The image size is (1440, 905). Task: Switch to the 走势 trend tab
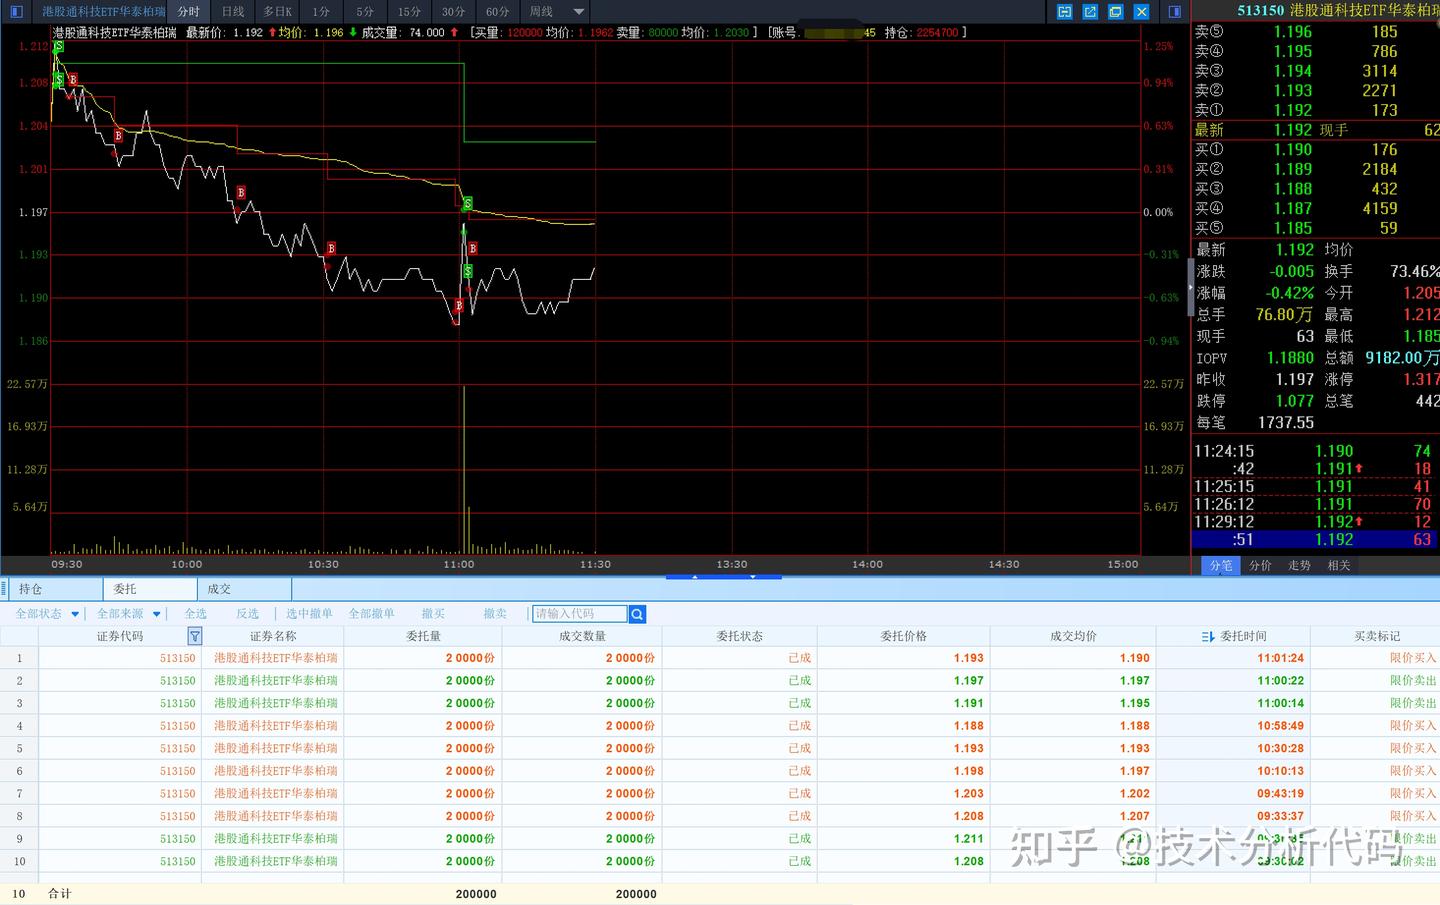coord(1299,565)
